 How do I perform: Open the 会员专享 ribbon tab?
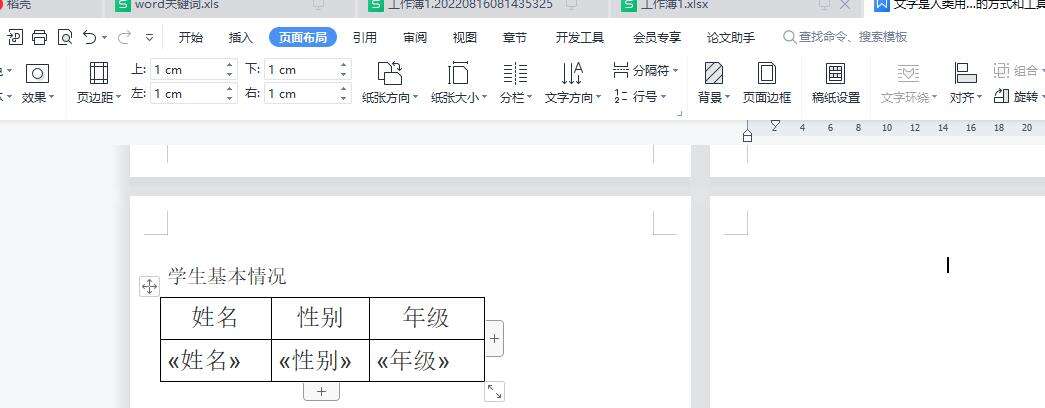(x=656, y=37)
